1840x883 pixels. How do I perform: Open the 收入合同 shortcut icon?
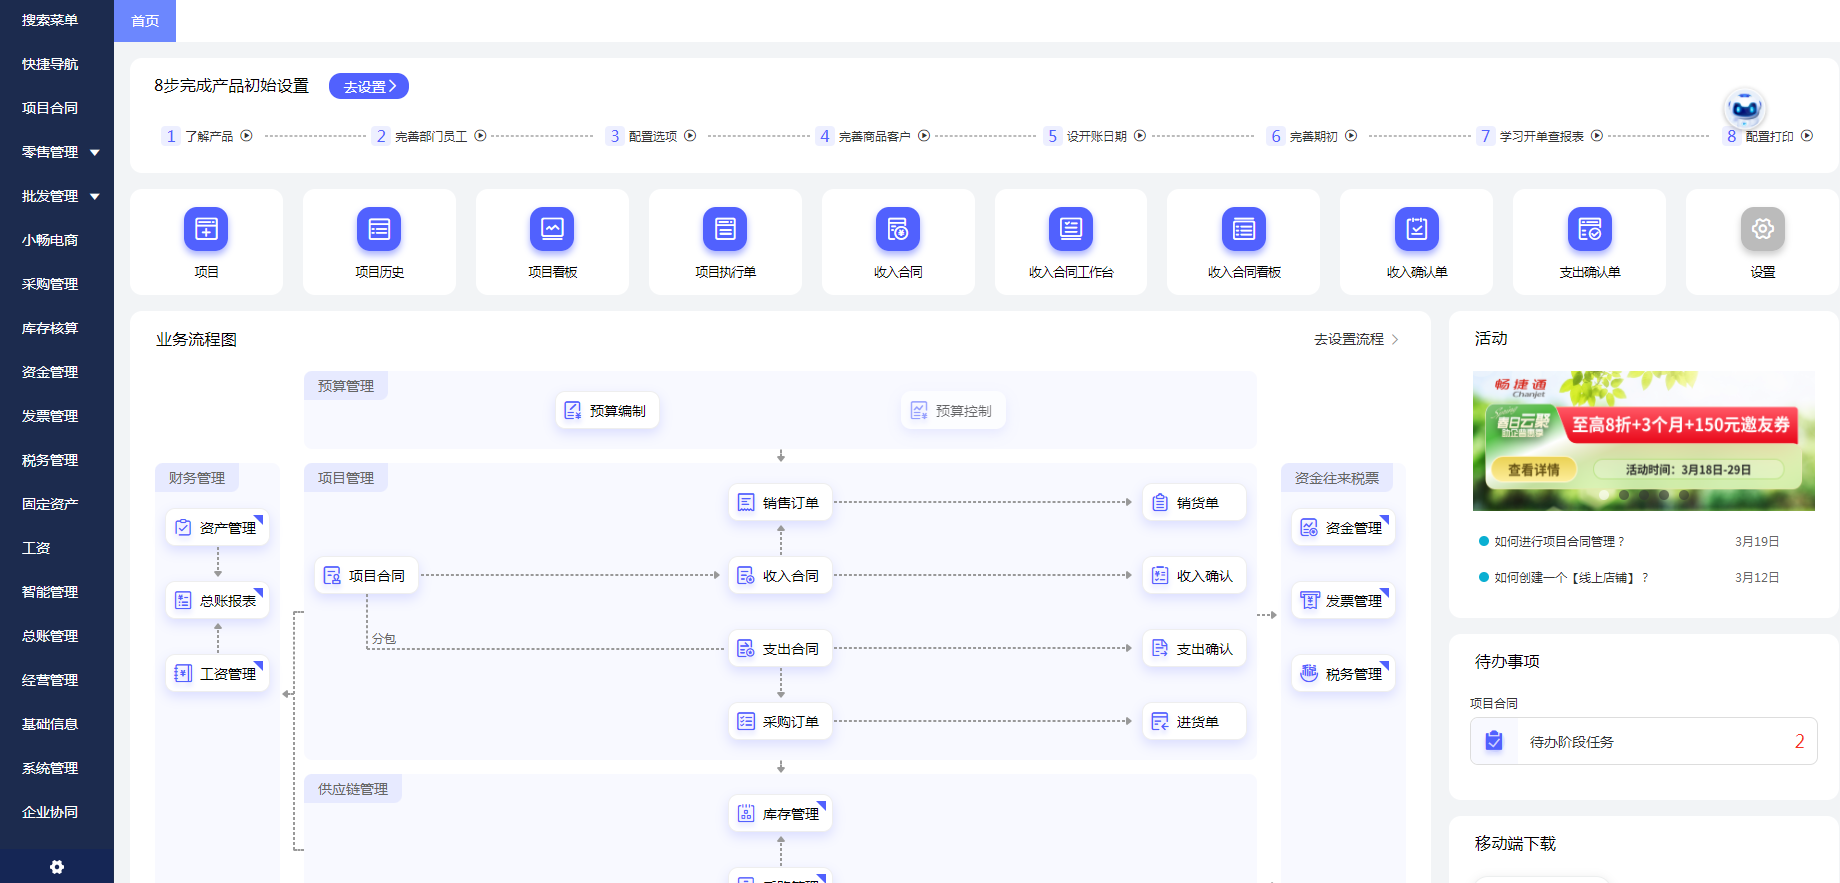(x=898, y=229)
